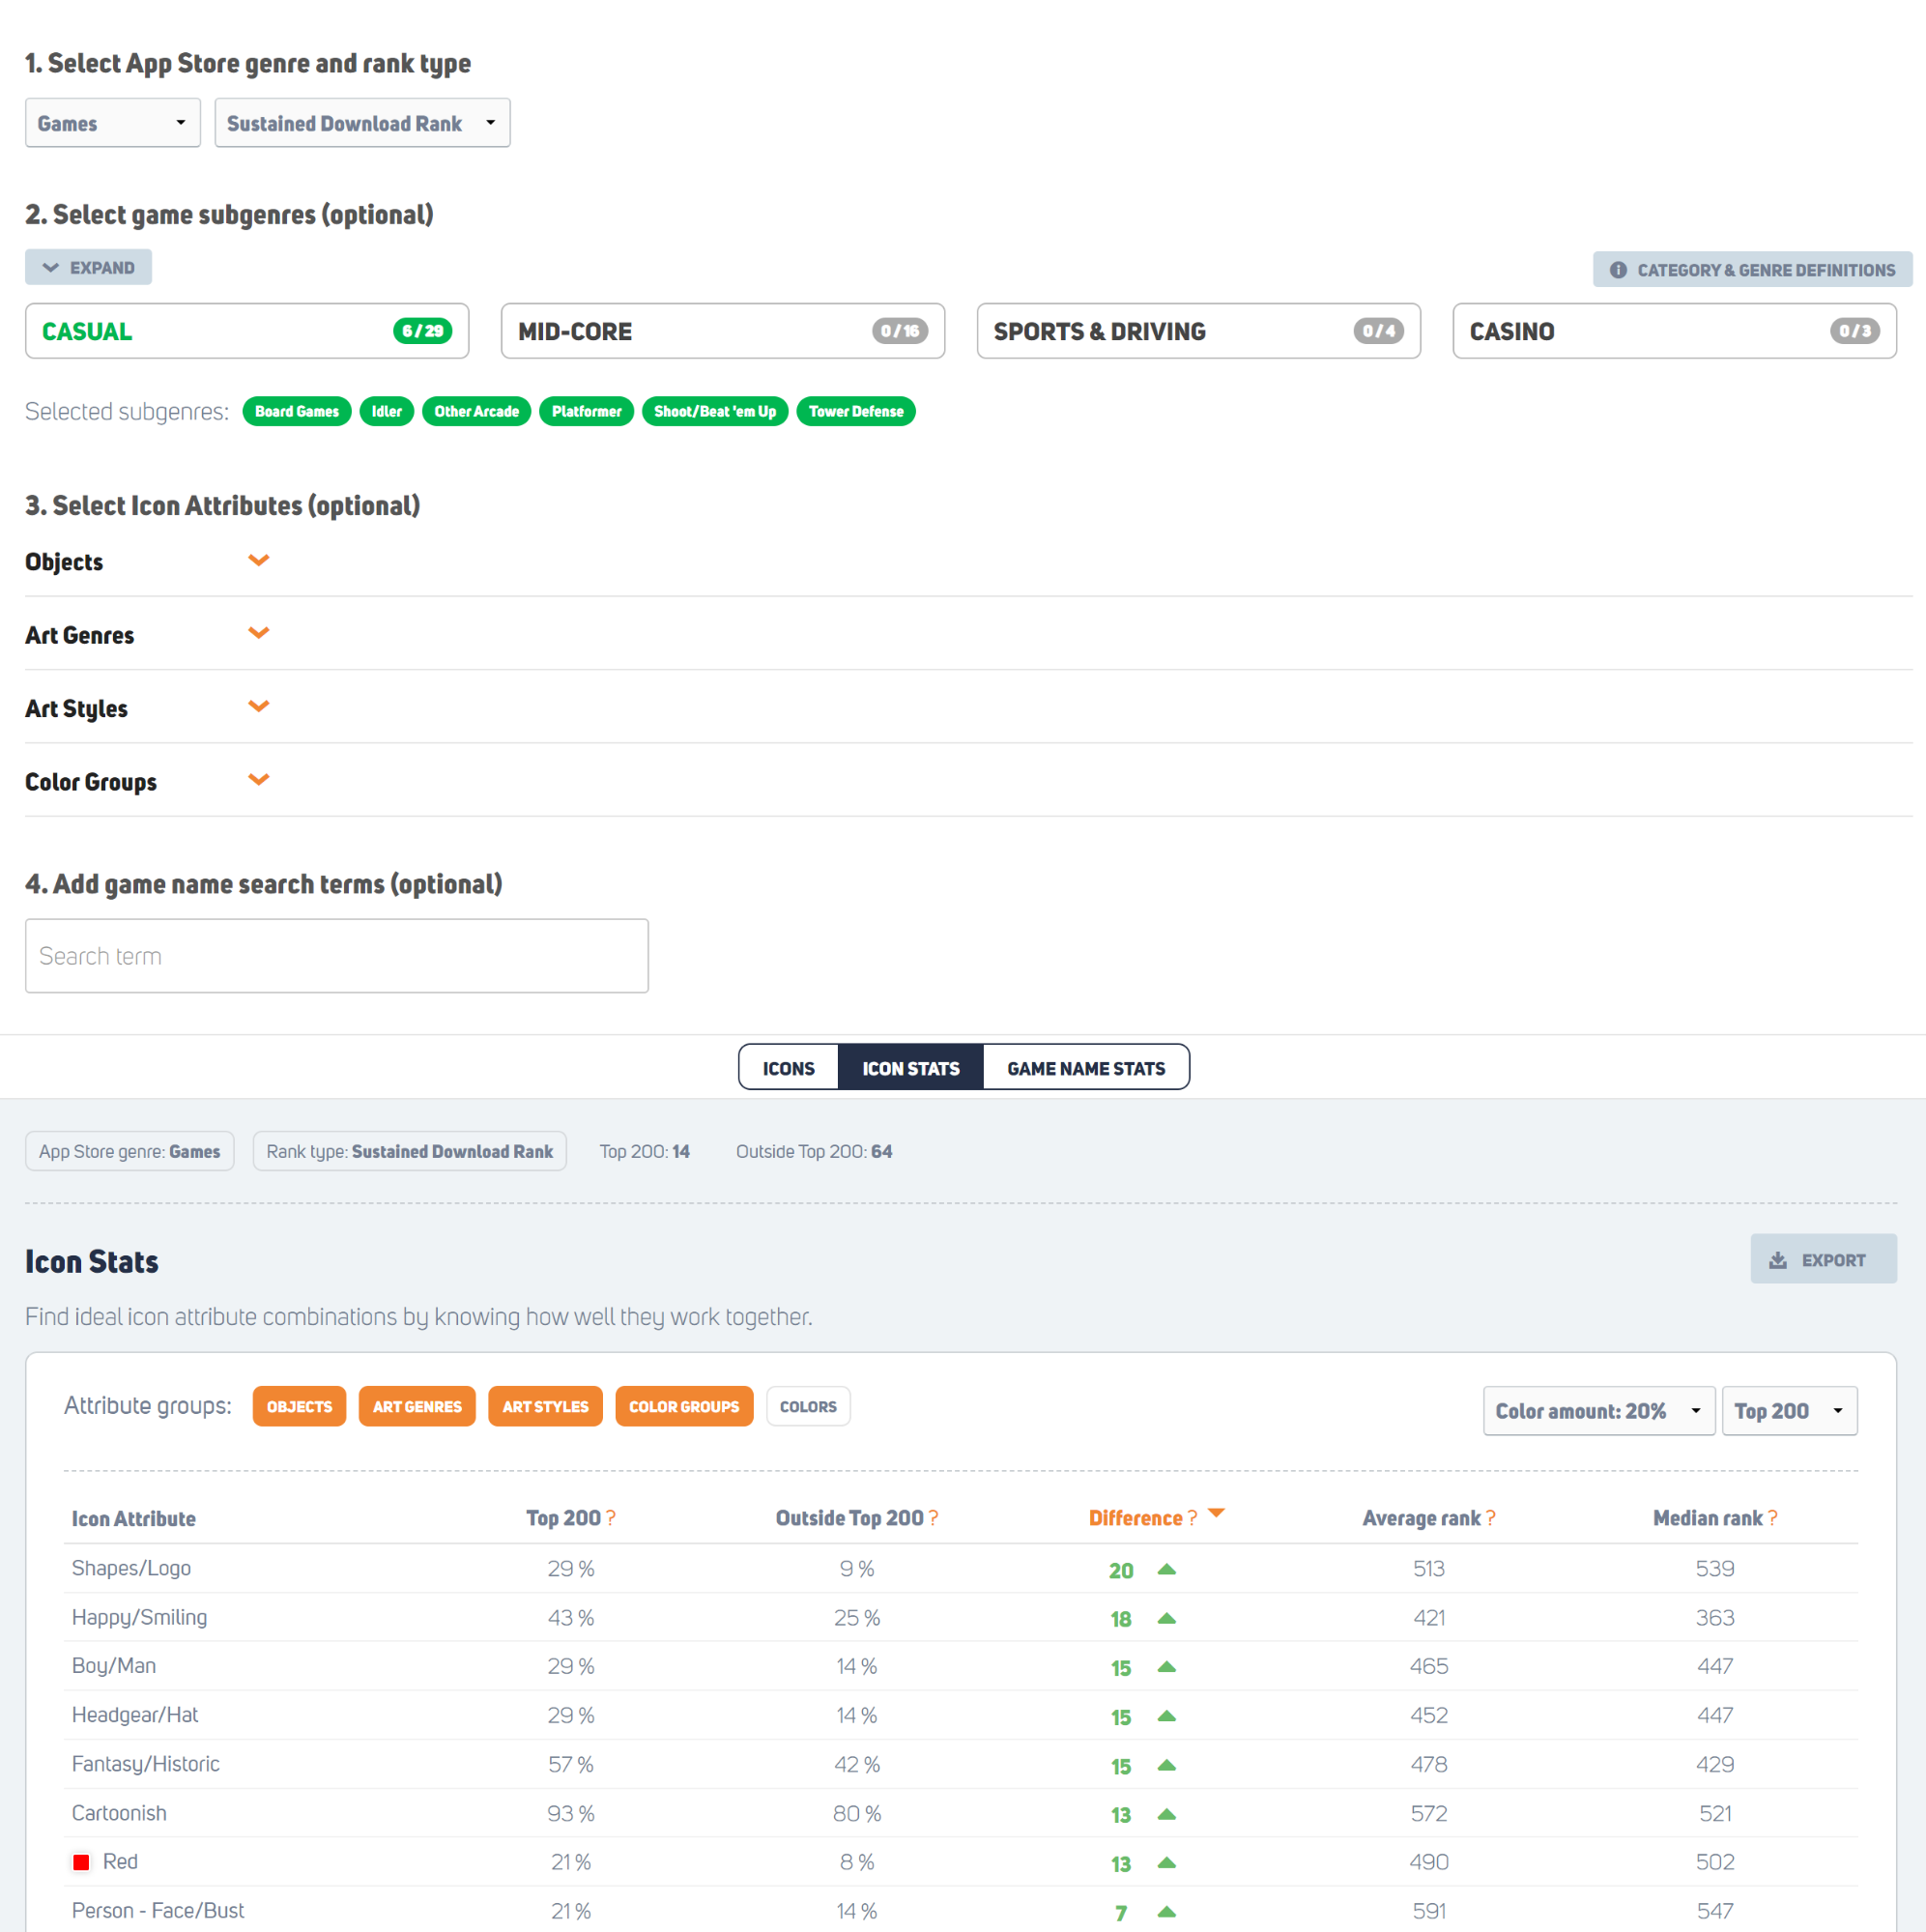The width and height of the screenshot is (1926, 1932).
Task: Click the red color swatch beside Red attribute
Action: 82,1861
